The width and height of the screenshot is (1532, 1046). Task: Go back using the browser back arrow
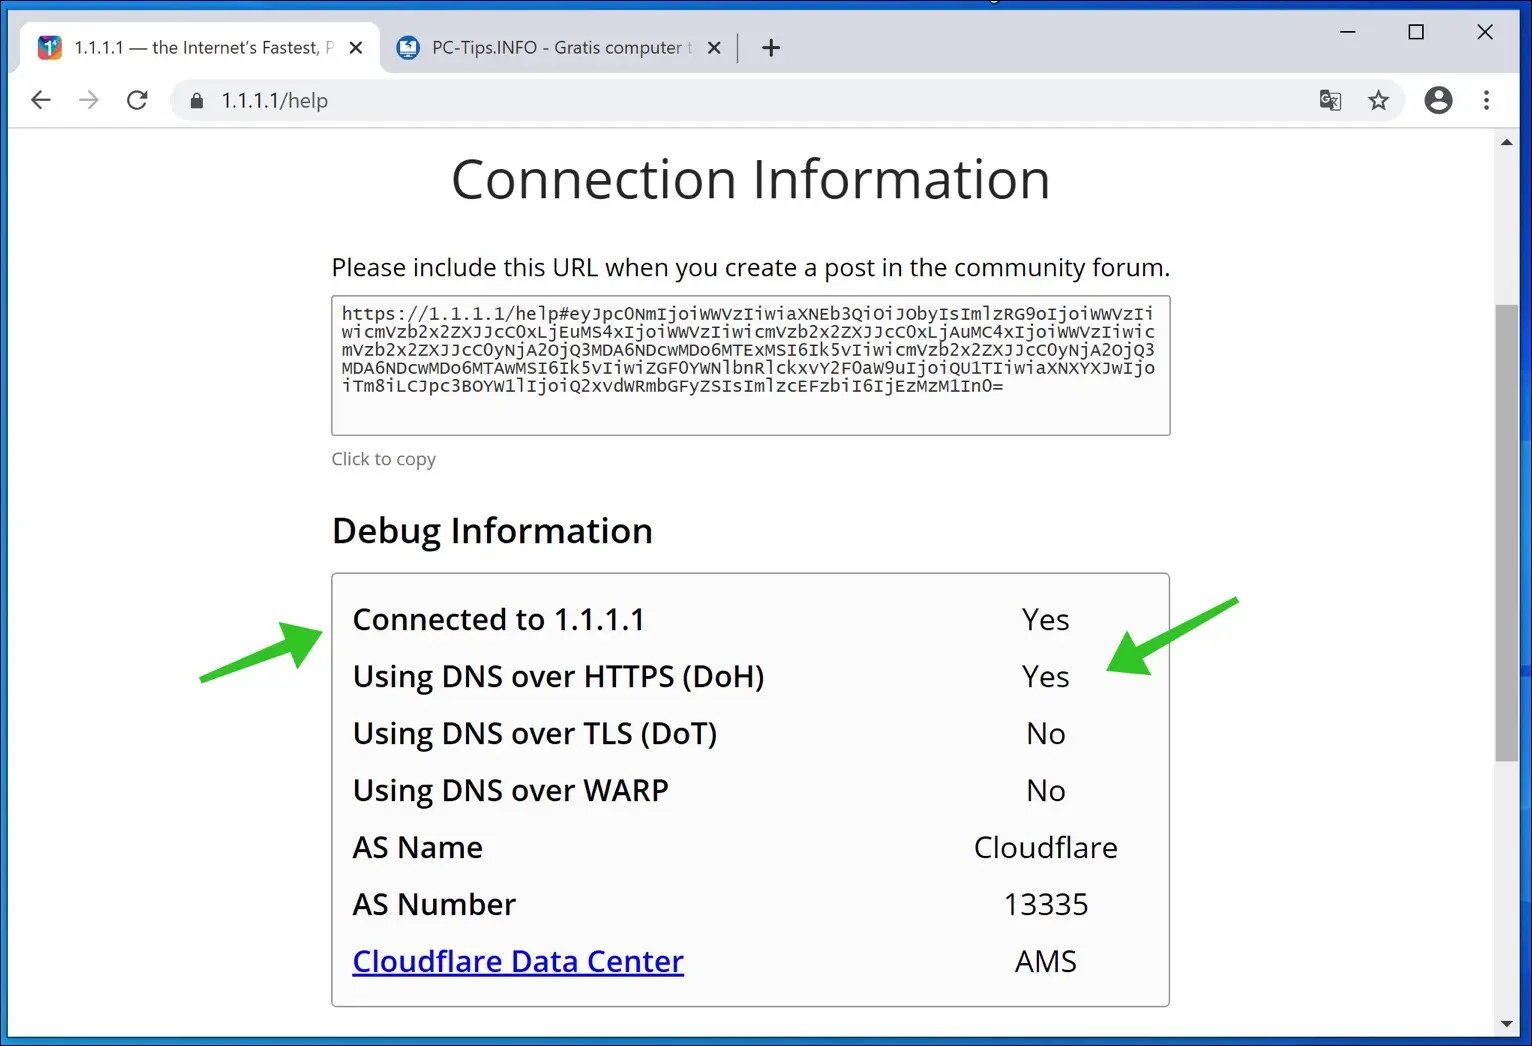[41, 100]
